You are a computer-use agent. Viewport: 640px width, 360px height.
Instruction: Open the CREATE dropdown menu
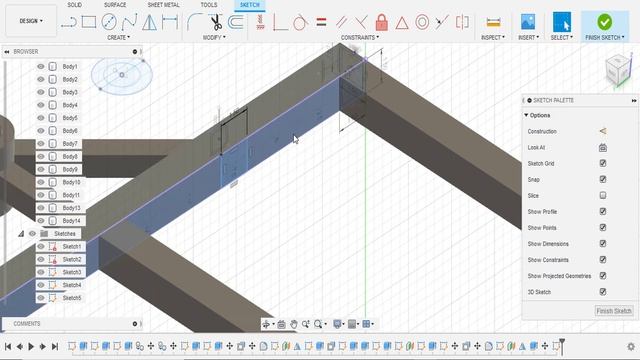[118, 38]
